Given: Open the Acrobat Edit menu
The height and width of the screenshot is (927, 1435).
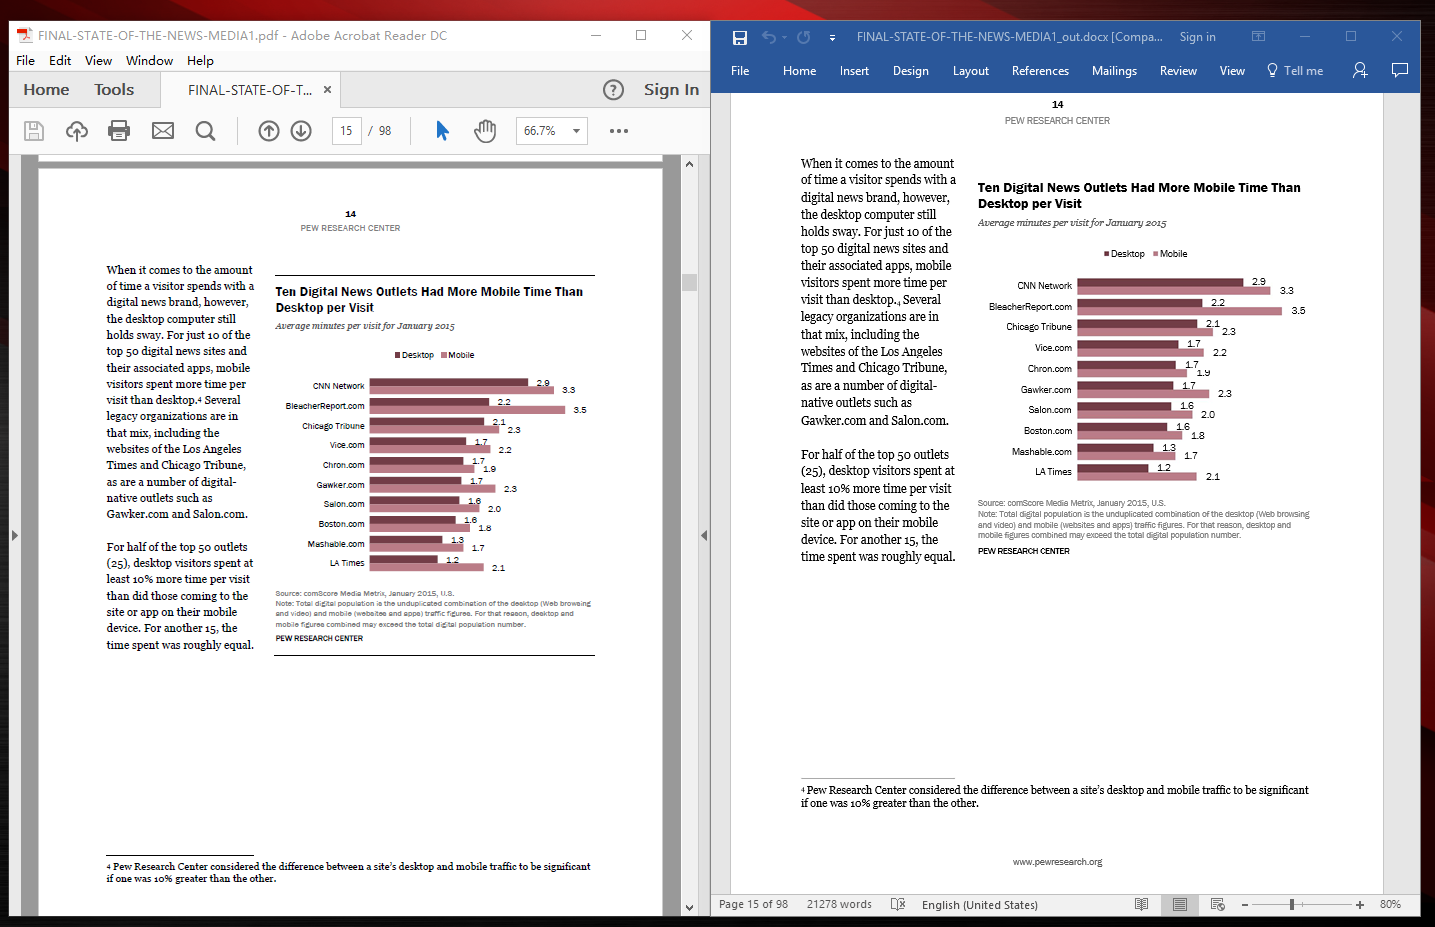Looking at the screenshot, I should (x=60, y=61).
